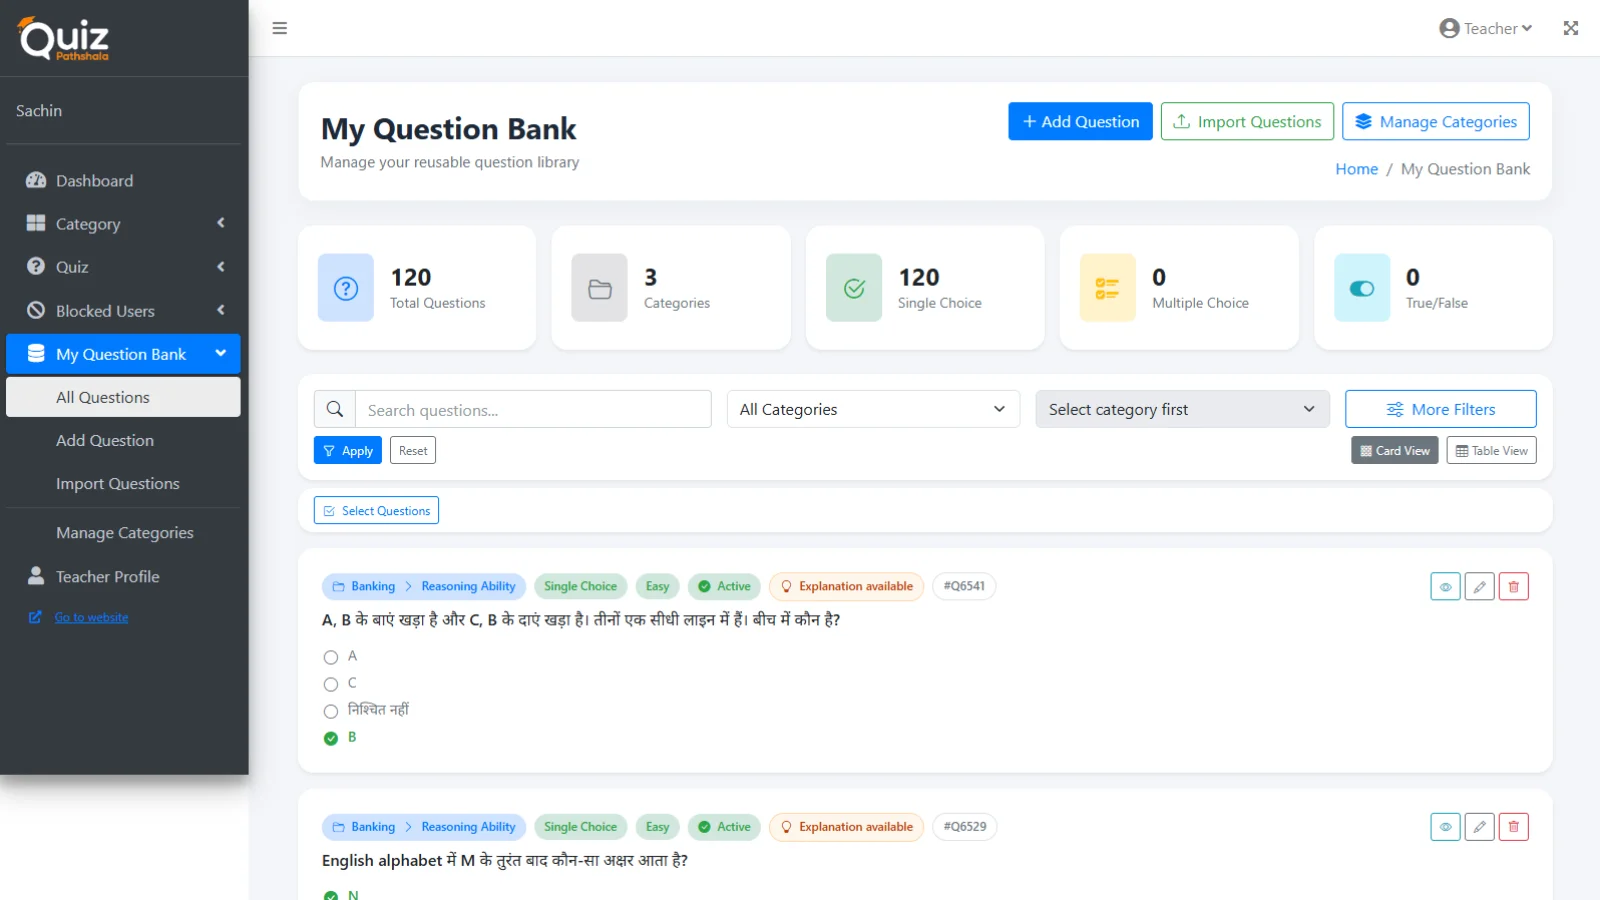Click the #Q6541 ID badge

[964, 586]
